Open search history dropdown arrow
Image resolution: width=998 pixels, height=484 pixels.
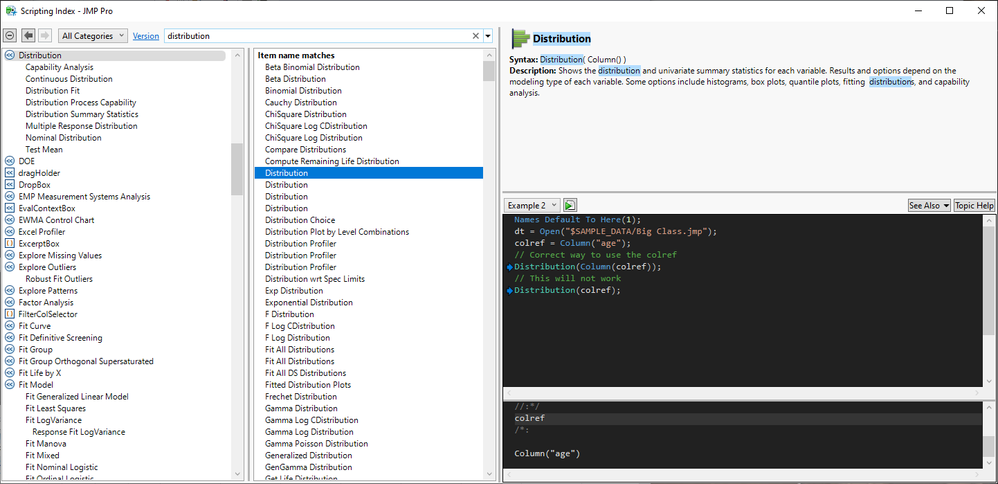click(488, 36)
